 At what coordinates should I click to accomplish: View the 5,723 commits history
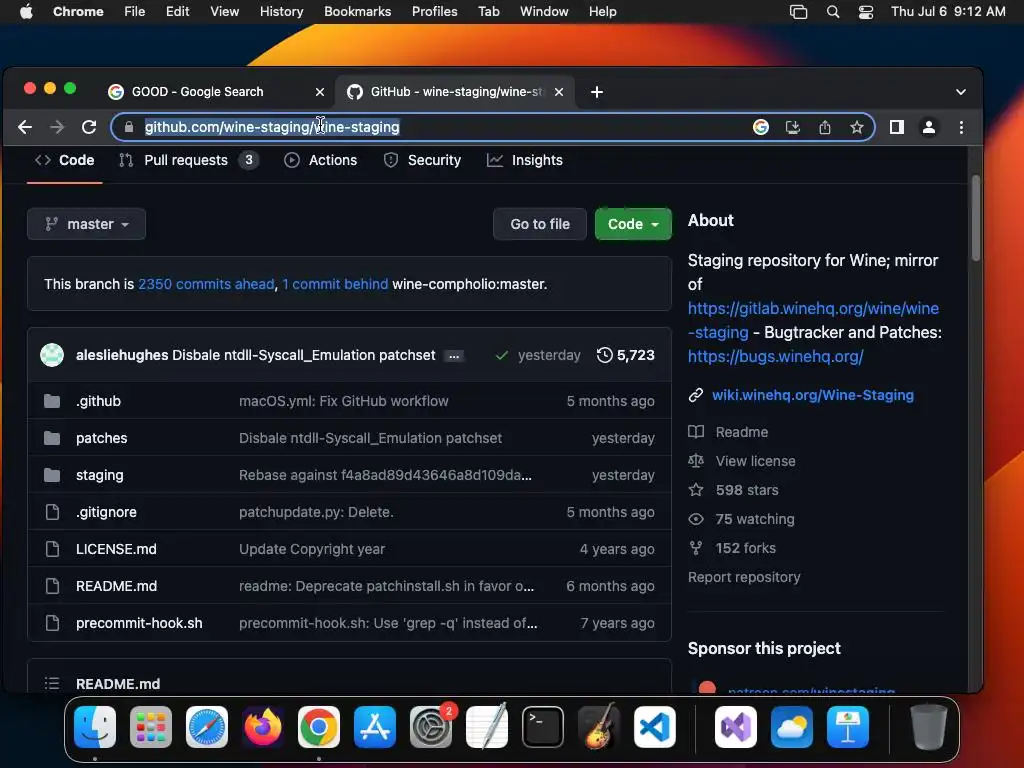click(x=626, y=355)
